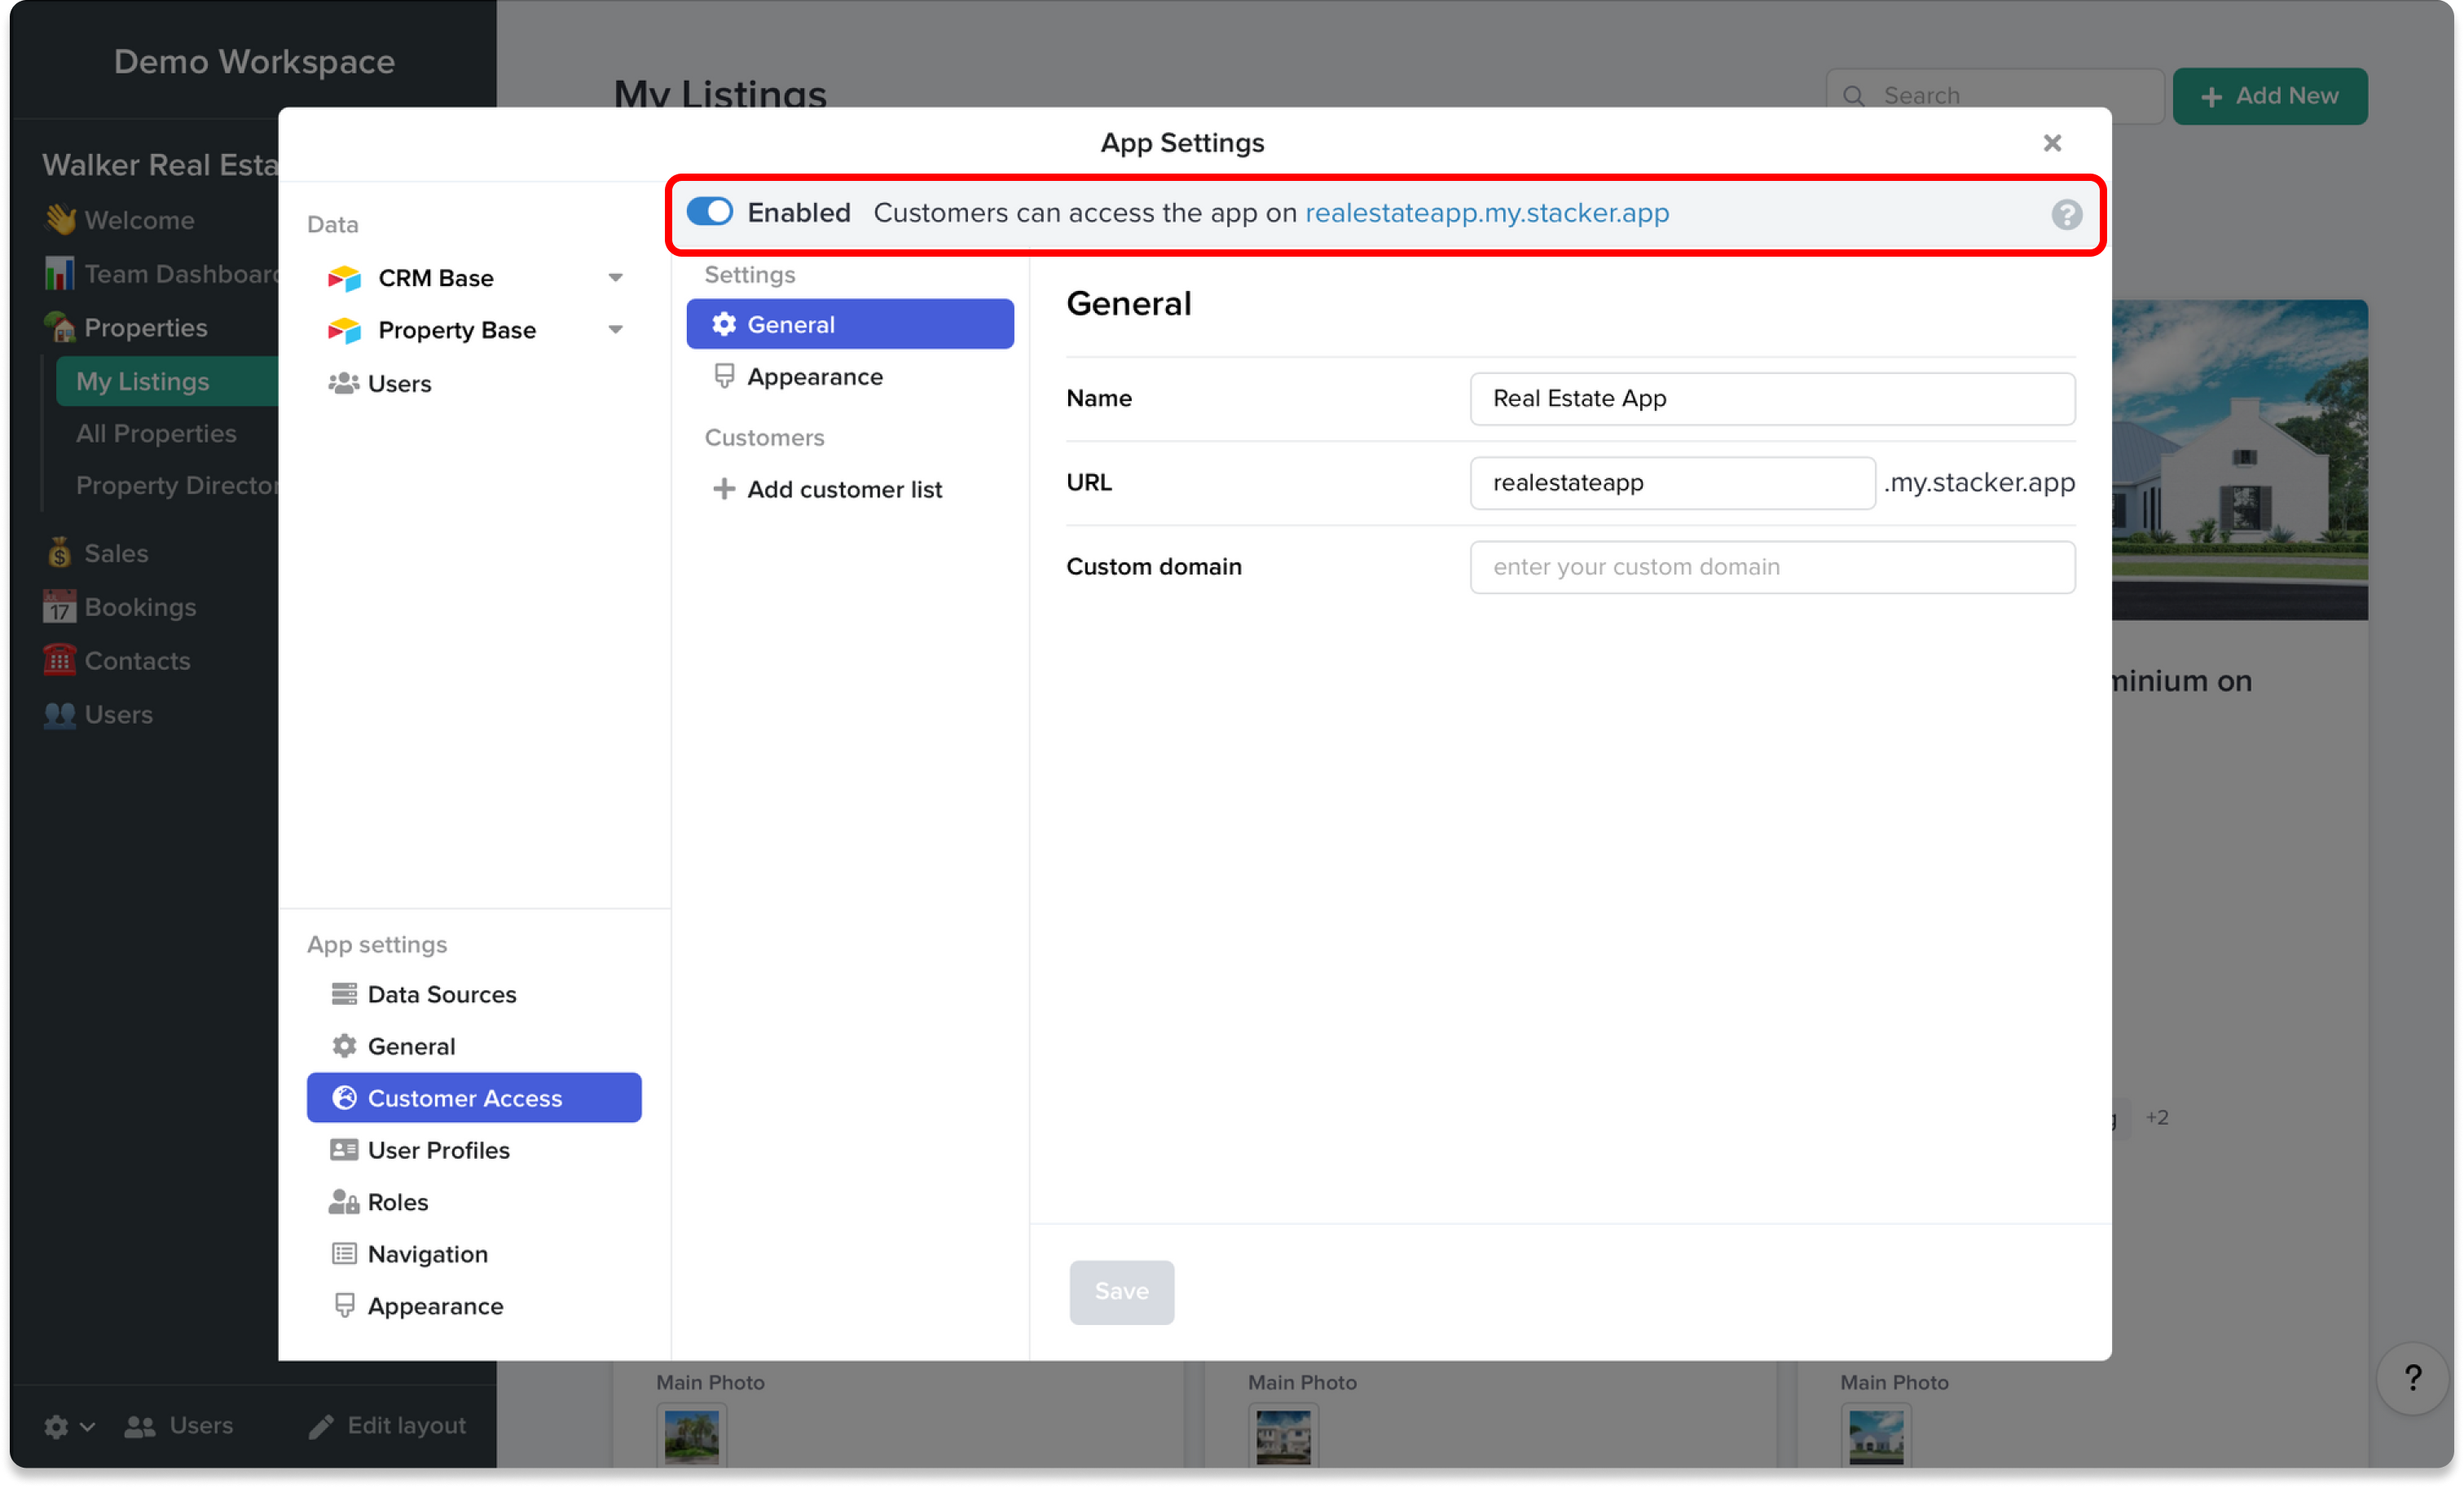Click the round help button at bottom right
The height and width of the screenshot is (1488, 2464).
[2412, 1379]
